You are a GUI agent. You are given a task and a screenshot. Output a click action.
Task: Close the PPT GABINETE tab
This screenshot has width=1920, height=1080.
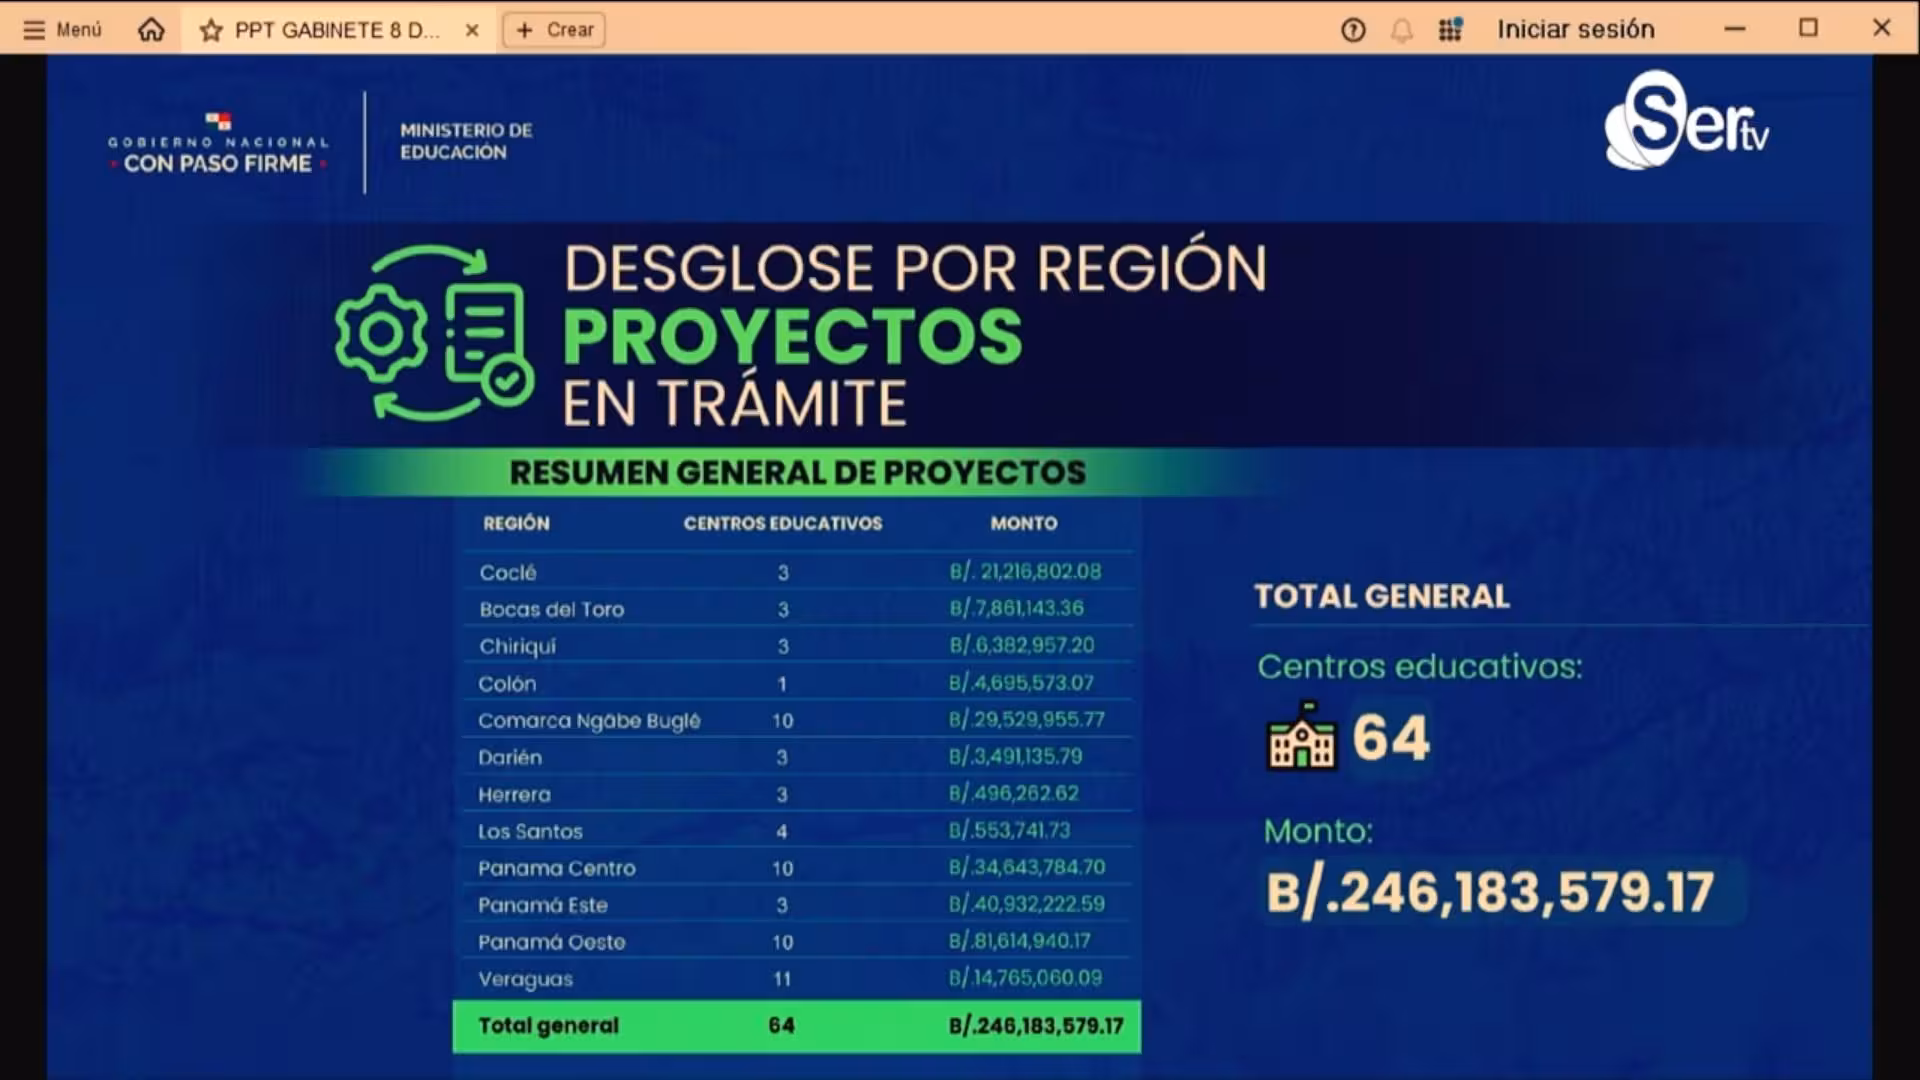(x=472, y=30)
